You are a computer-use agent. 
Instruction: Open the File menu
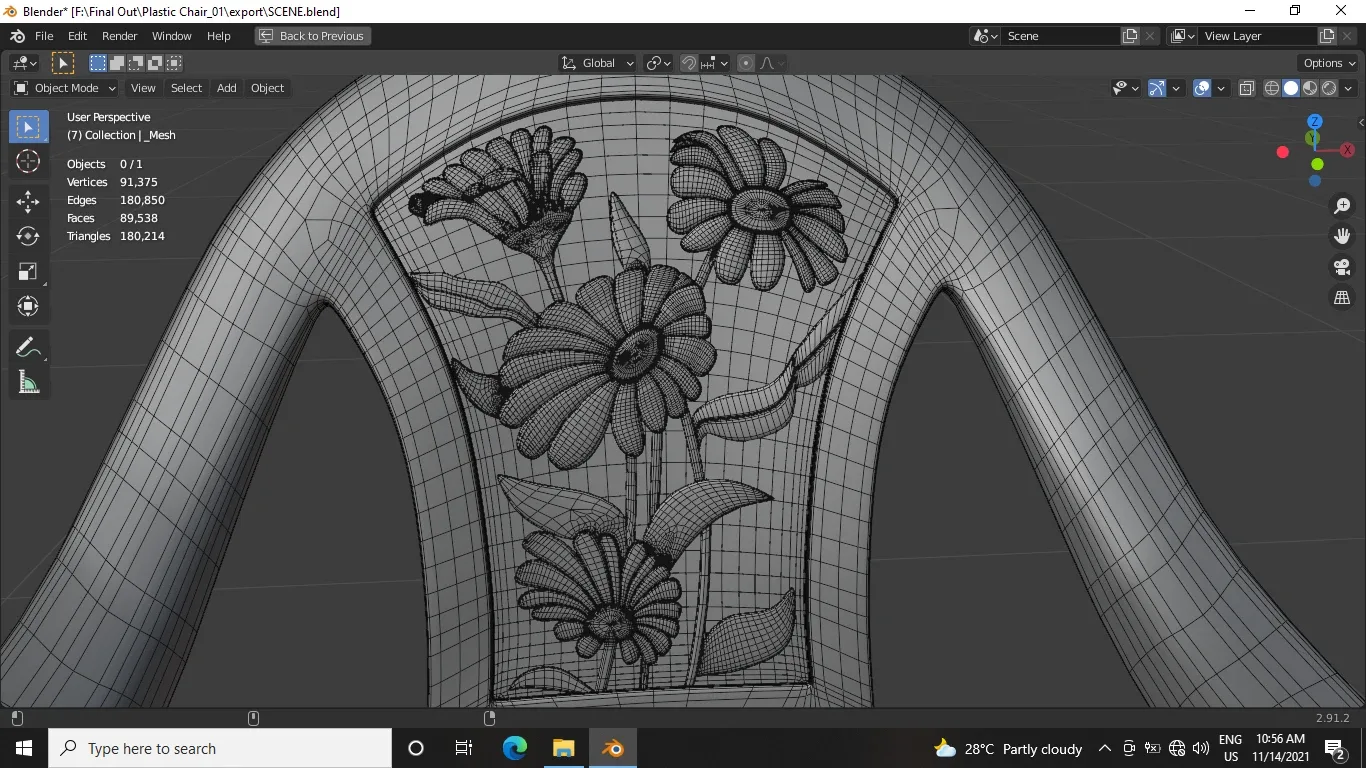pos(44,36)
